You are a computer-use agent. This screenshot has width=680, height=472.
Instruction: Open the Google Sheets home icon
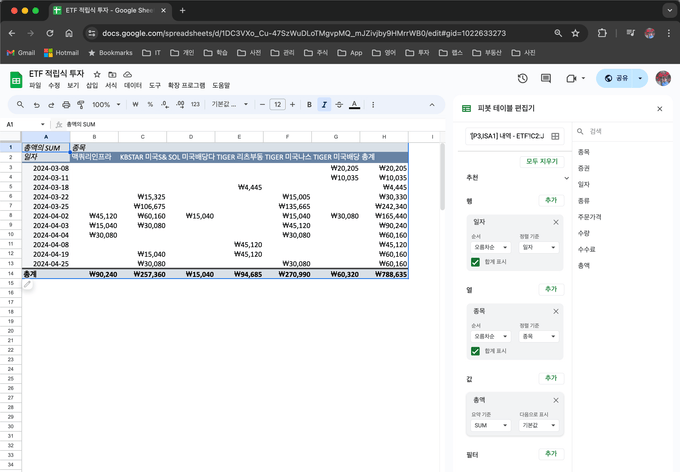coord(16,80)
